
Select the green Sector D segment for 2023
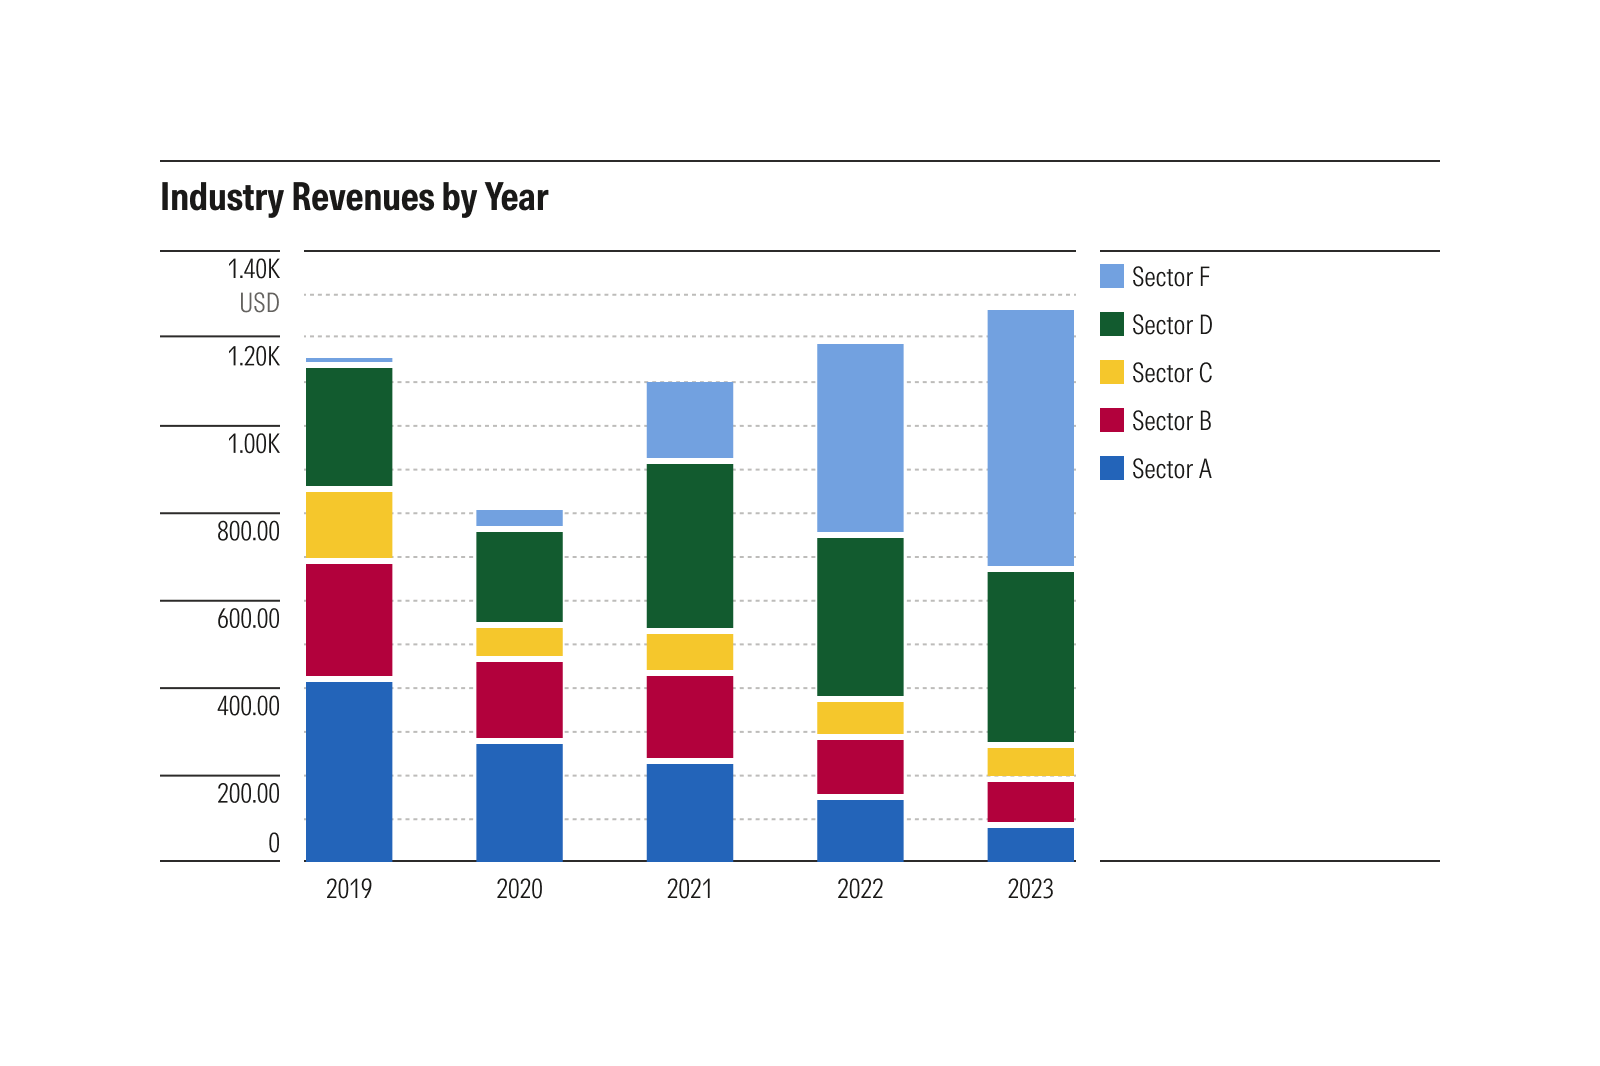(1030, 655)
